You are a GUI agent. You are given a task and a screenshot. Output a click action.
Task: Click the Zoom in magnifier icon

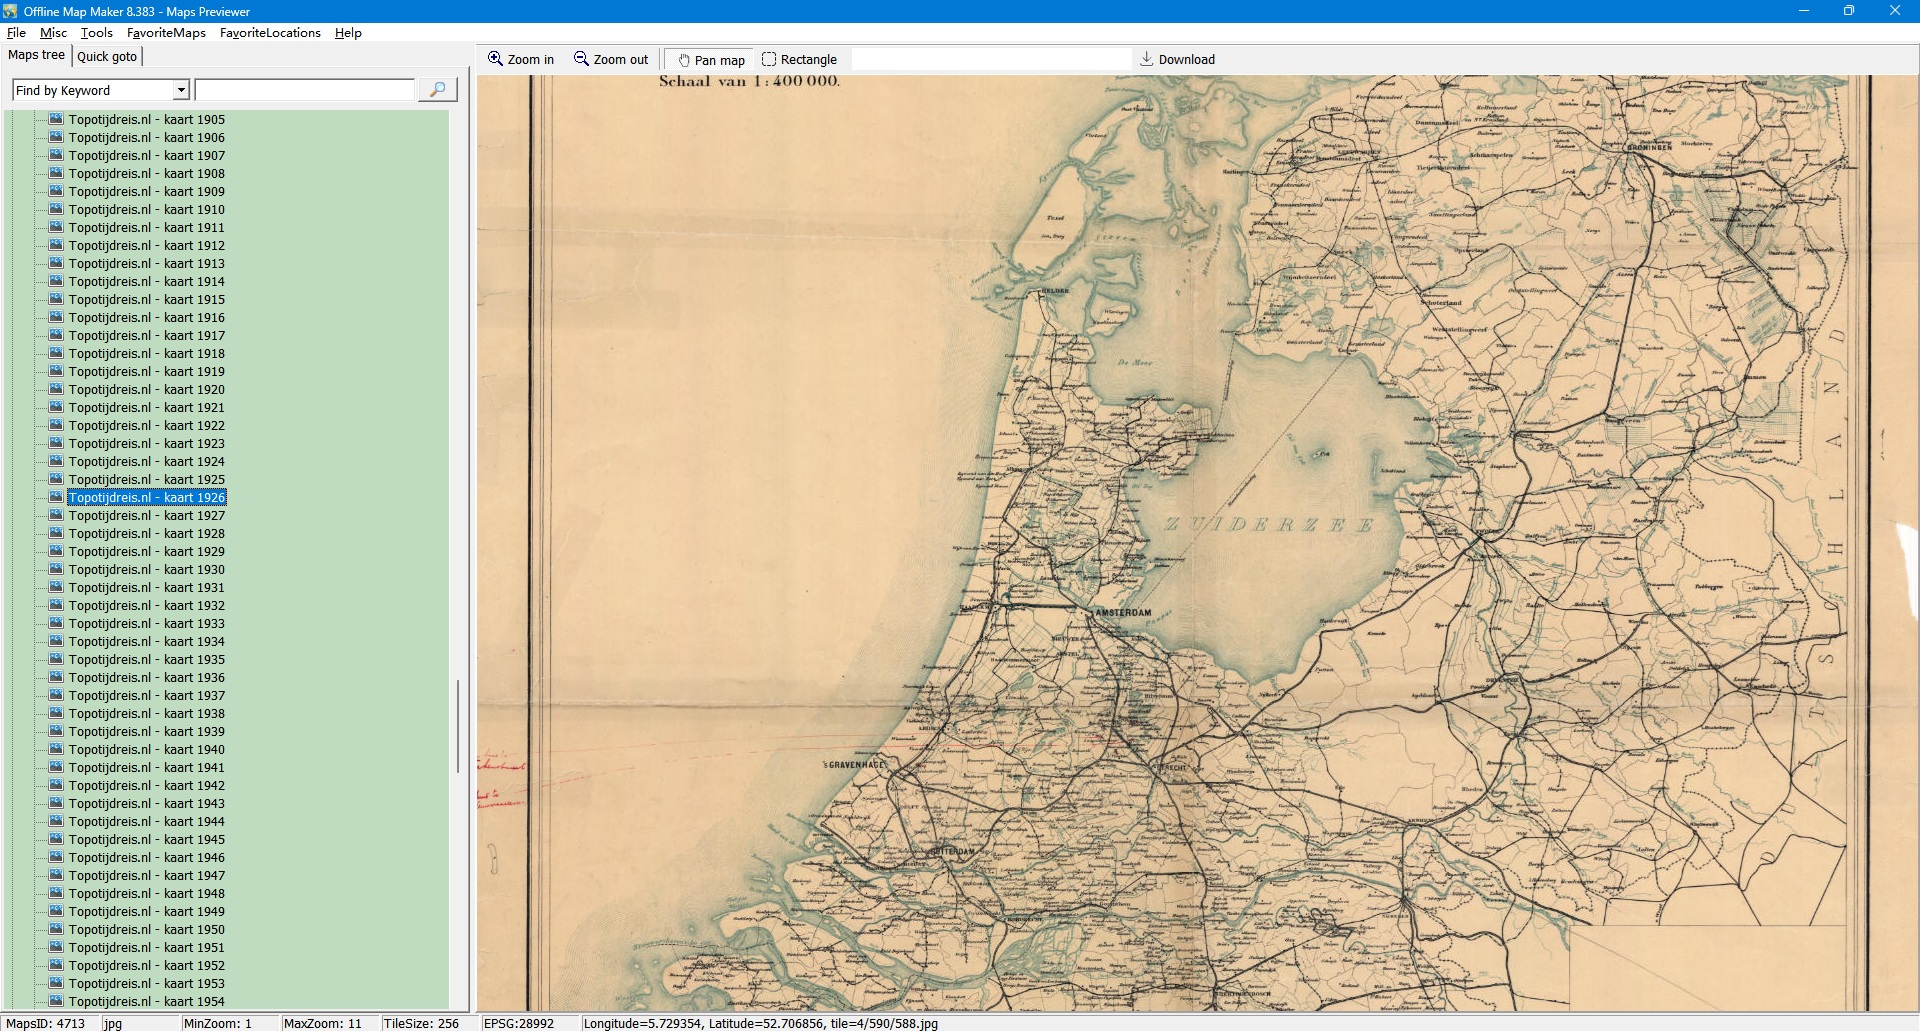pos(495,59)
